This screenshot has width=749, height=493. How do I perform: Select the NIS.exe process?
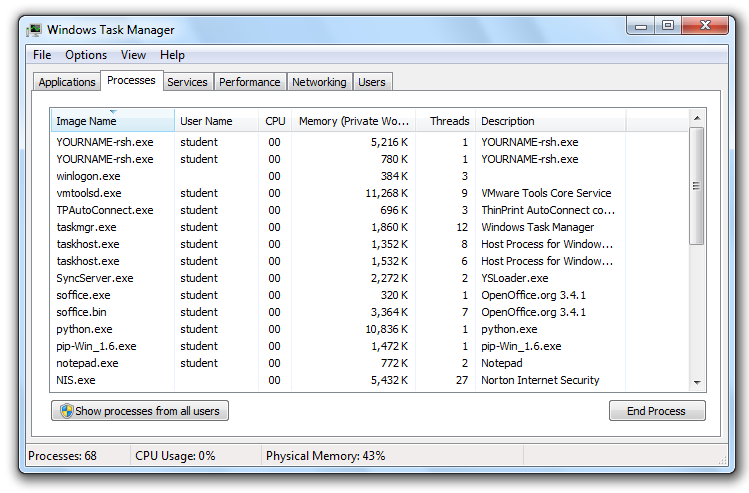369,380
